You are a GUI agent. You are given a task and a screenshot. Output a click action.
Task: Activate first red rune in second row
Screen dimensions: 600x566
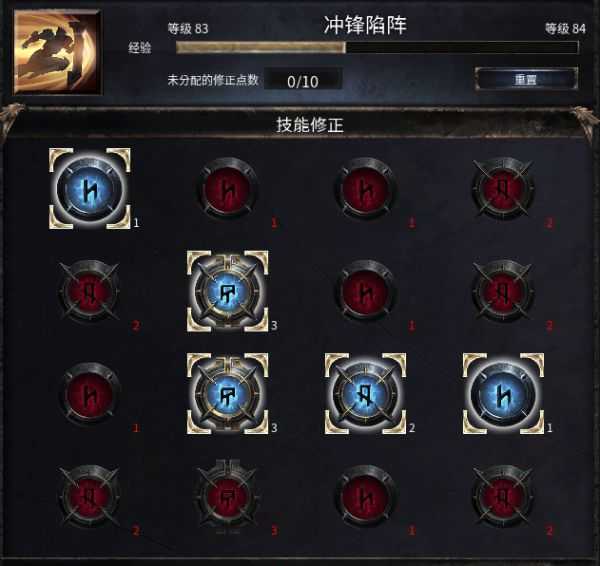(90, 291)
